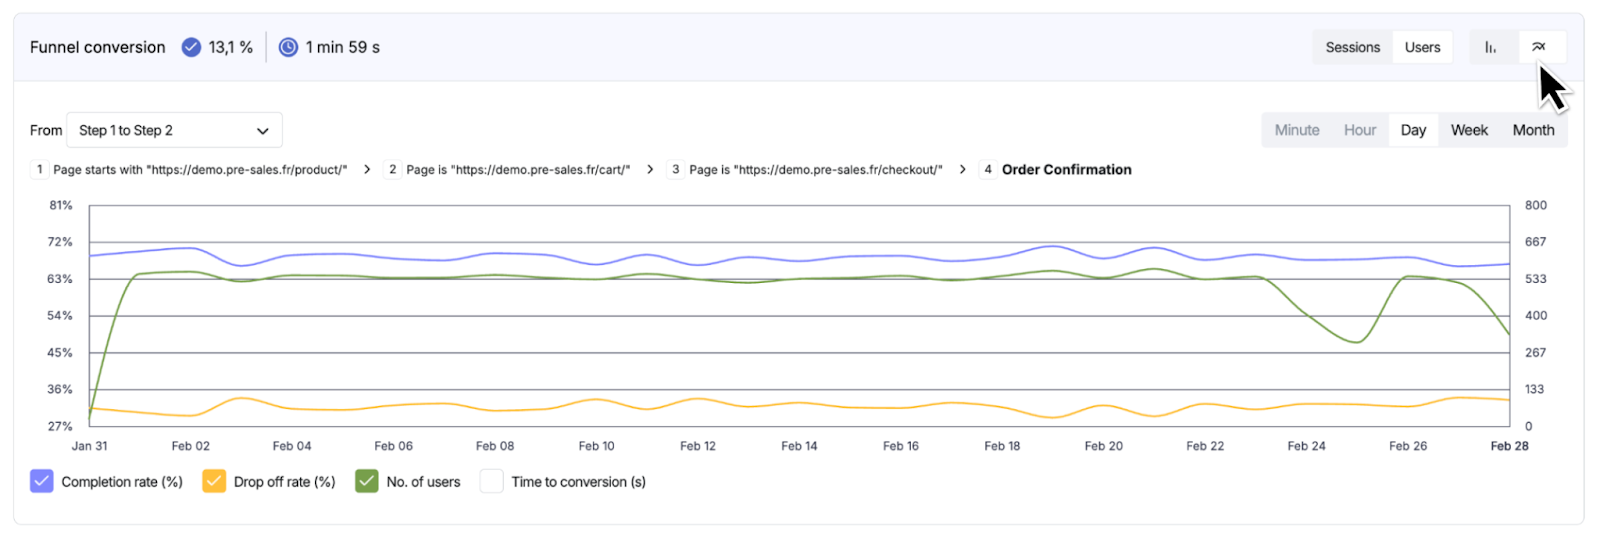Screen dimensions: 1600x538
Task: Click chevron between step 2 and 3
Action: (x=650, y=170)
